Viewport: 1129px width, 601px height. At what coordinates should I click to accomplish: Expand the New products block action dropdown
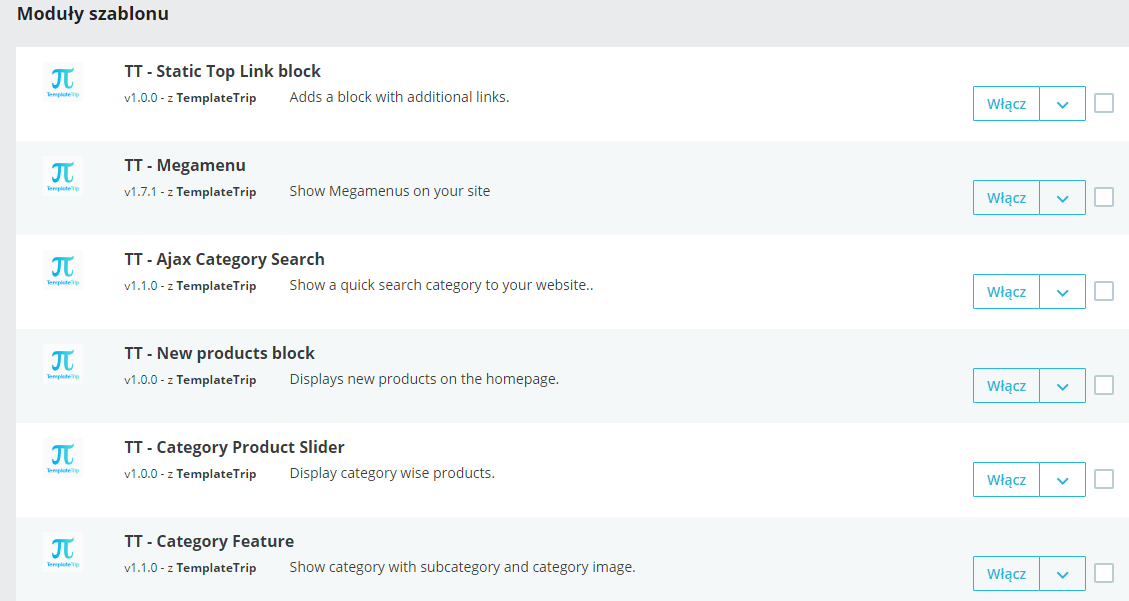pos(1062,386)
